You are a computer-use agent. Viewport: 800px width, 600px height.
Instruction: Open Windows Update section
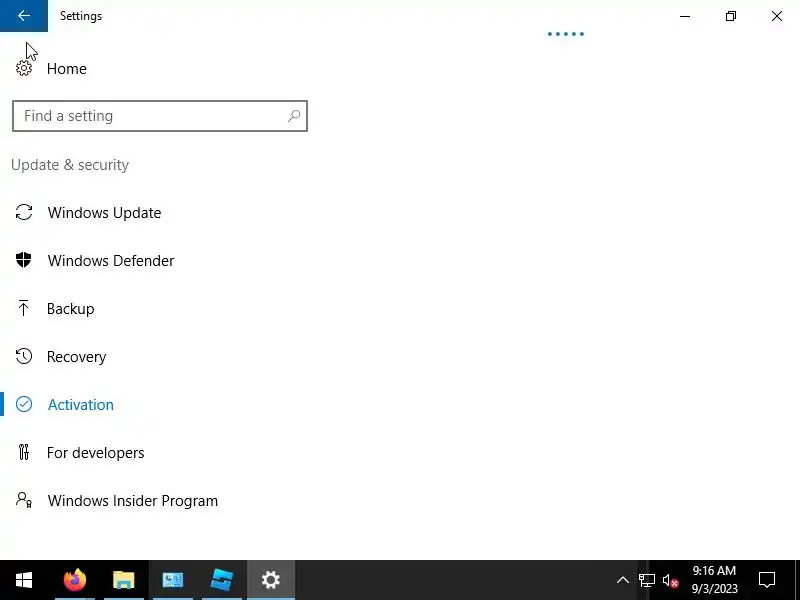(104, 213)
